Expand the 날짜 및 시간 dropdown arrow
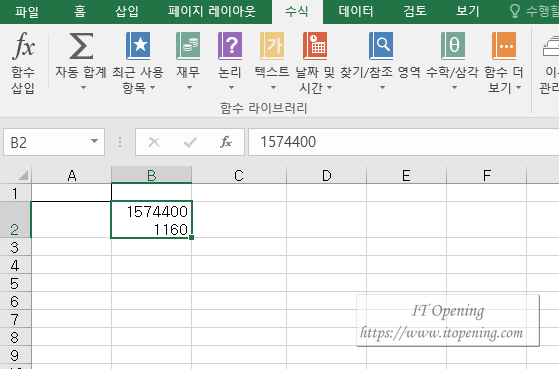Image resolution: width=559 pixels, height=369 pixels. pyautogui.click(x=329, y=87)
